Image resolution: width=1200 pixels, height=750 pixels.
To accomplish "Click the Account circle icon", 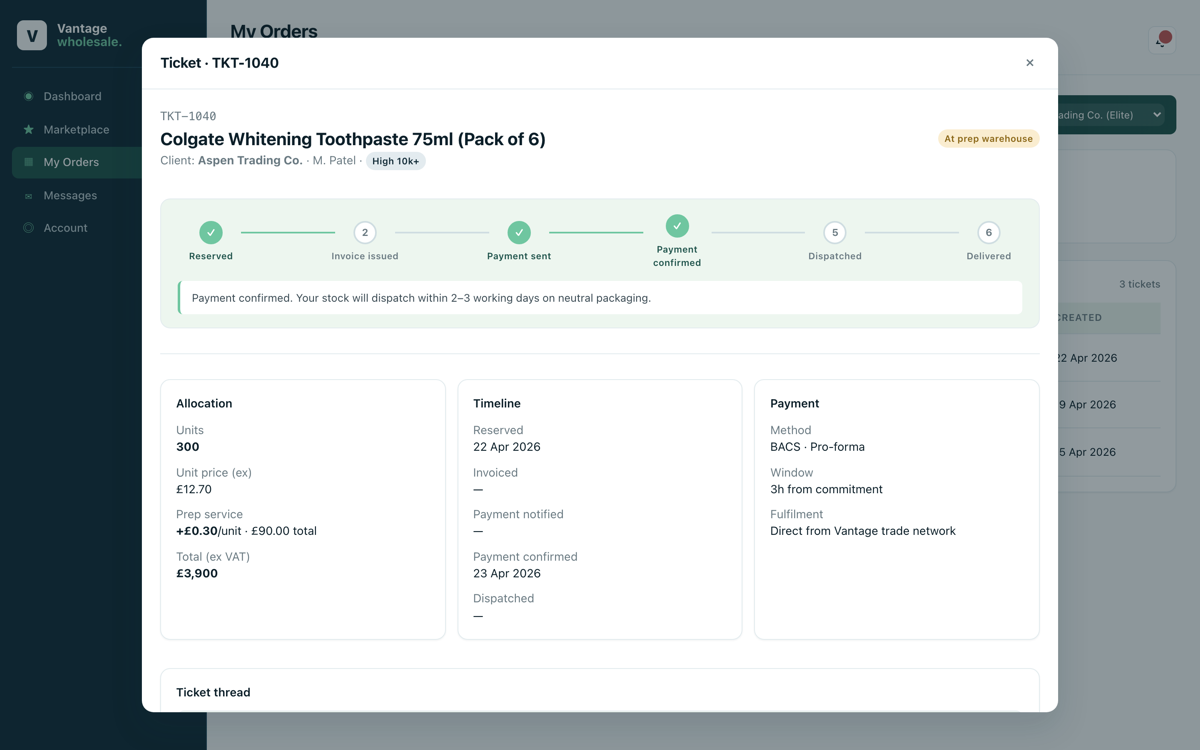I will pos(28,228).
